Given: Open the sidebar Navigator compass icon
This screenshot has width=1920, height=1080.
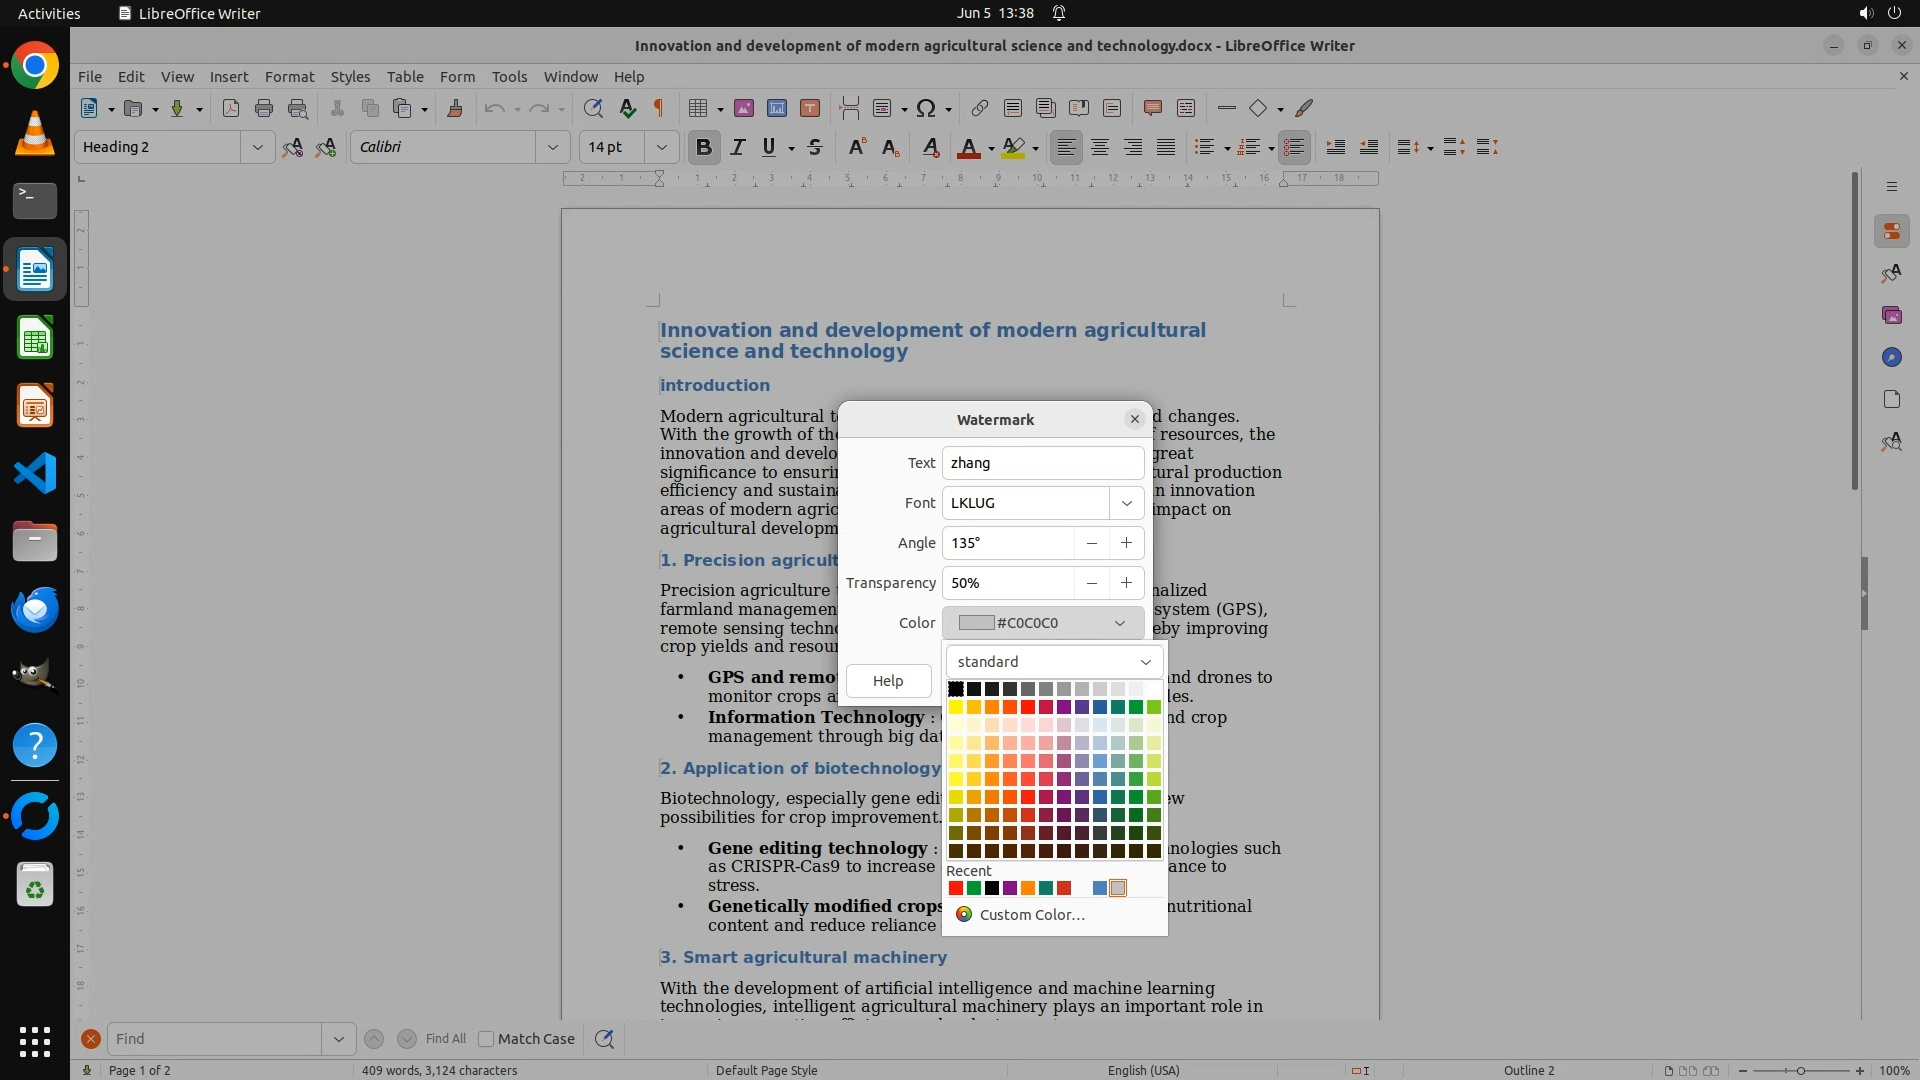Looking at the screenshot, I should point(1891,357).
